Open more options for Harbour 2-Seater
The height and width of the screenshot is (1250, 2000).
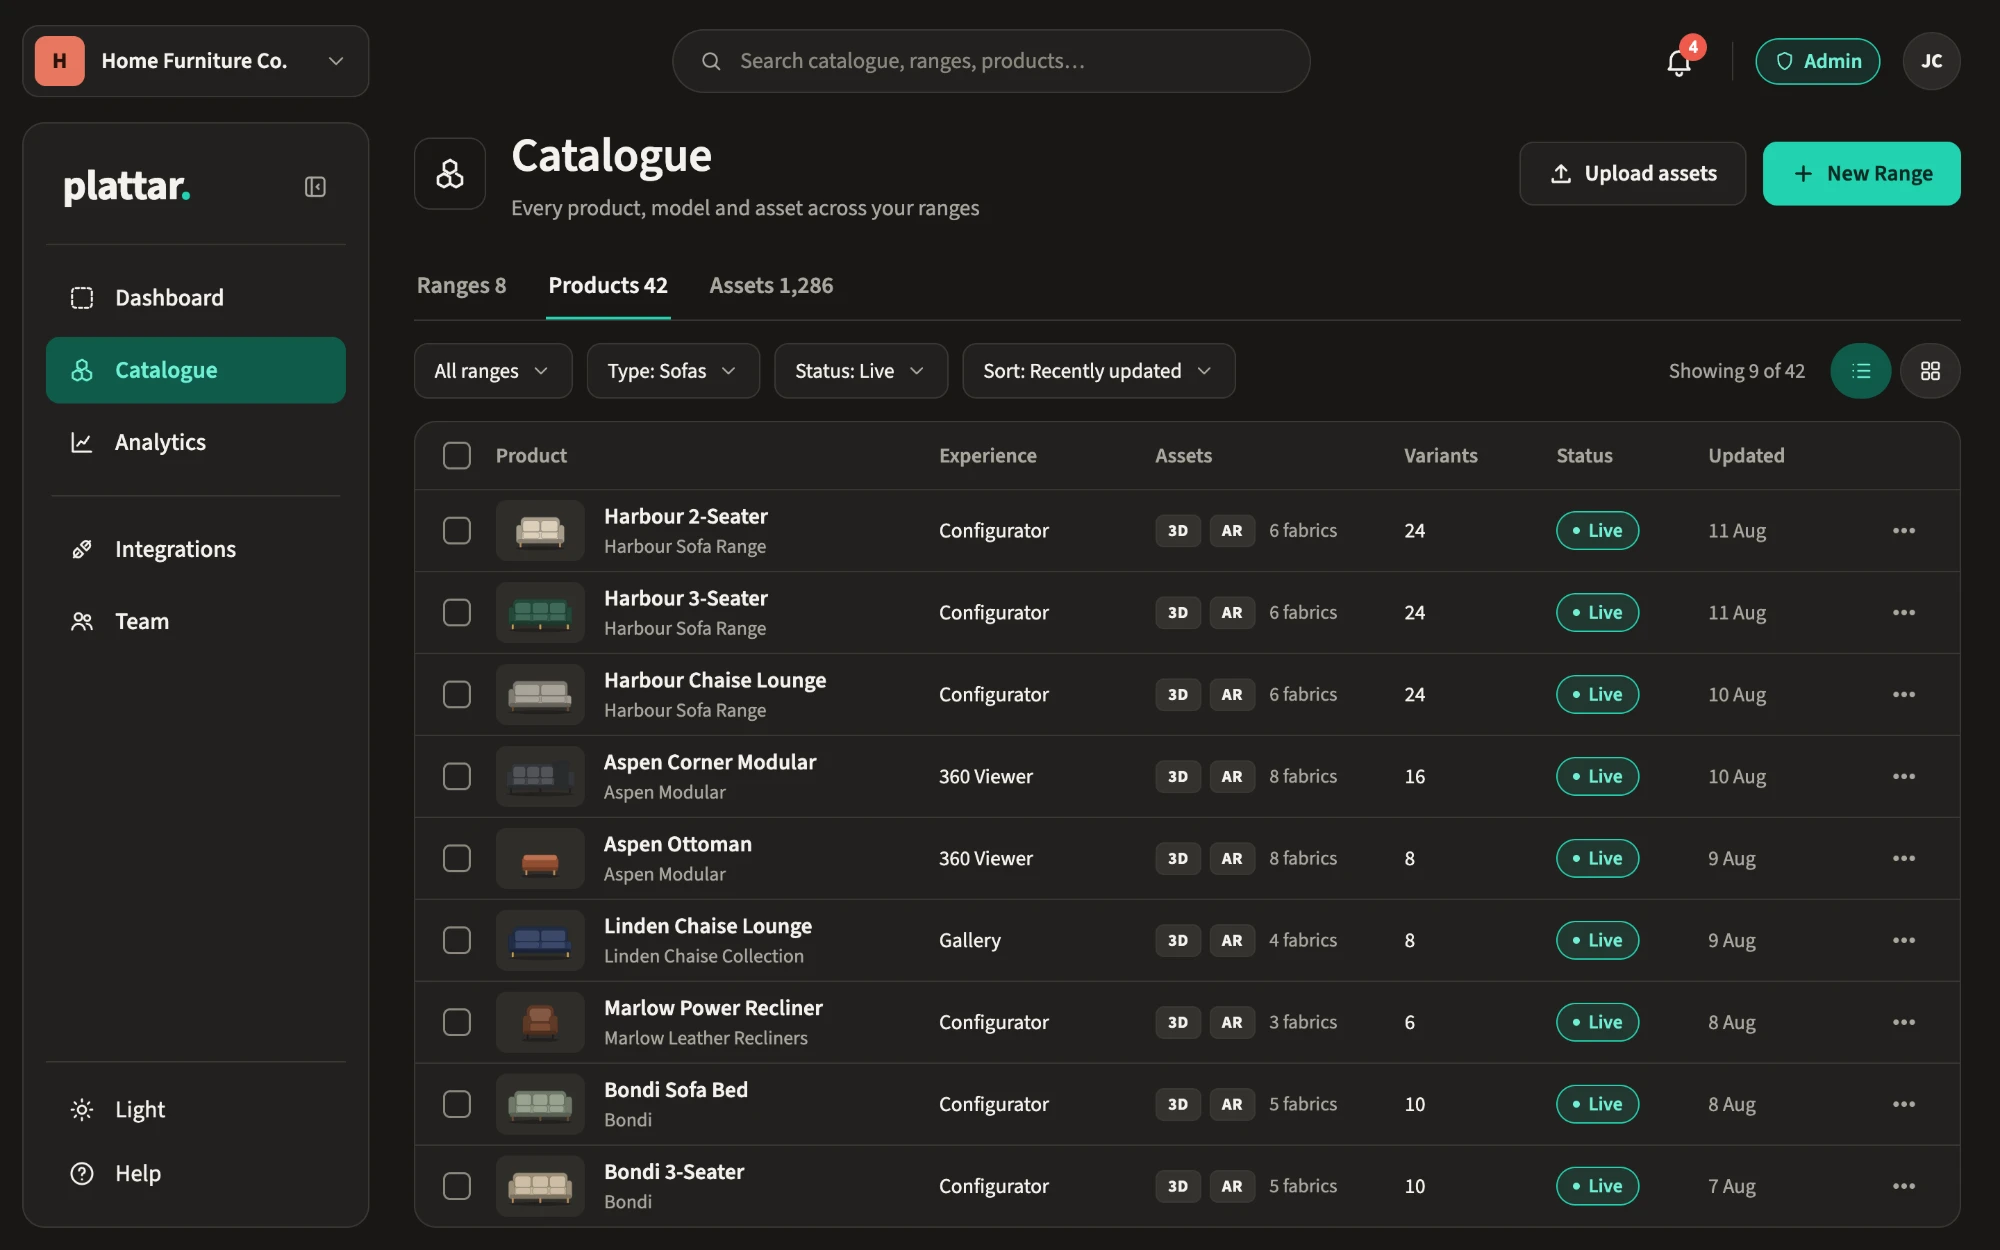[1904, 531]
